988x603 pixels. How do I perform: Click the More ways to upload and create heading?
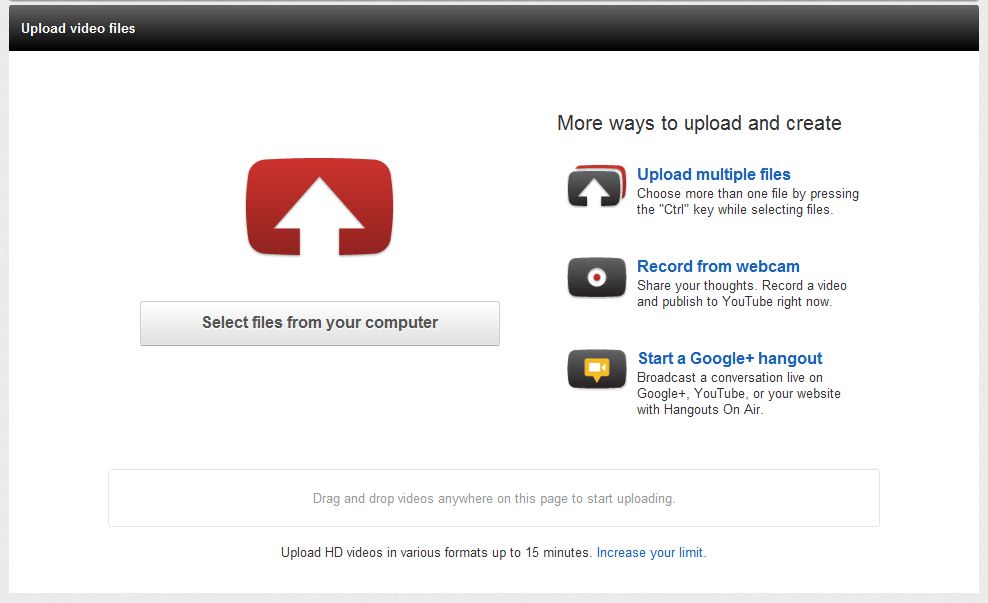tap(699, 123)
